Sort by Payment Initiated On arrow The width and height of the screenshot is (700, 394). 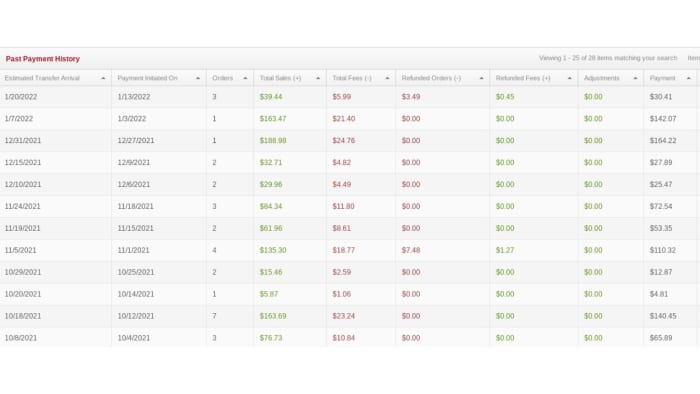click(x=198, y=78)
